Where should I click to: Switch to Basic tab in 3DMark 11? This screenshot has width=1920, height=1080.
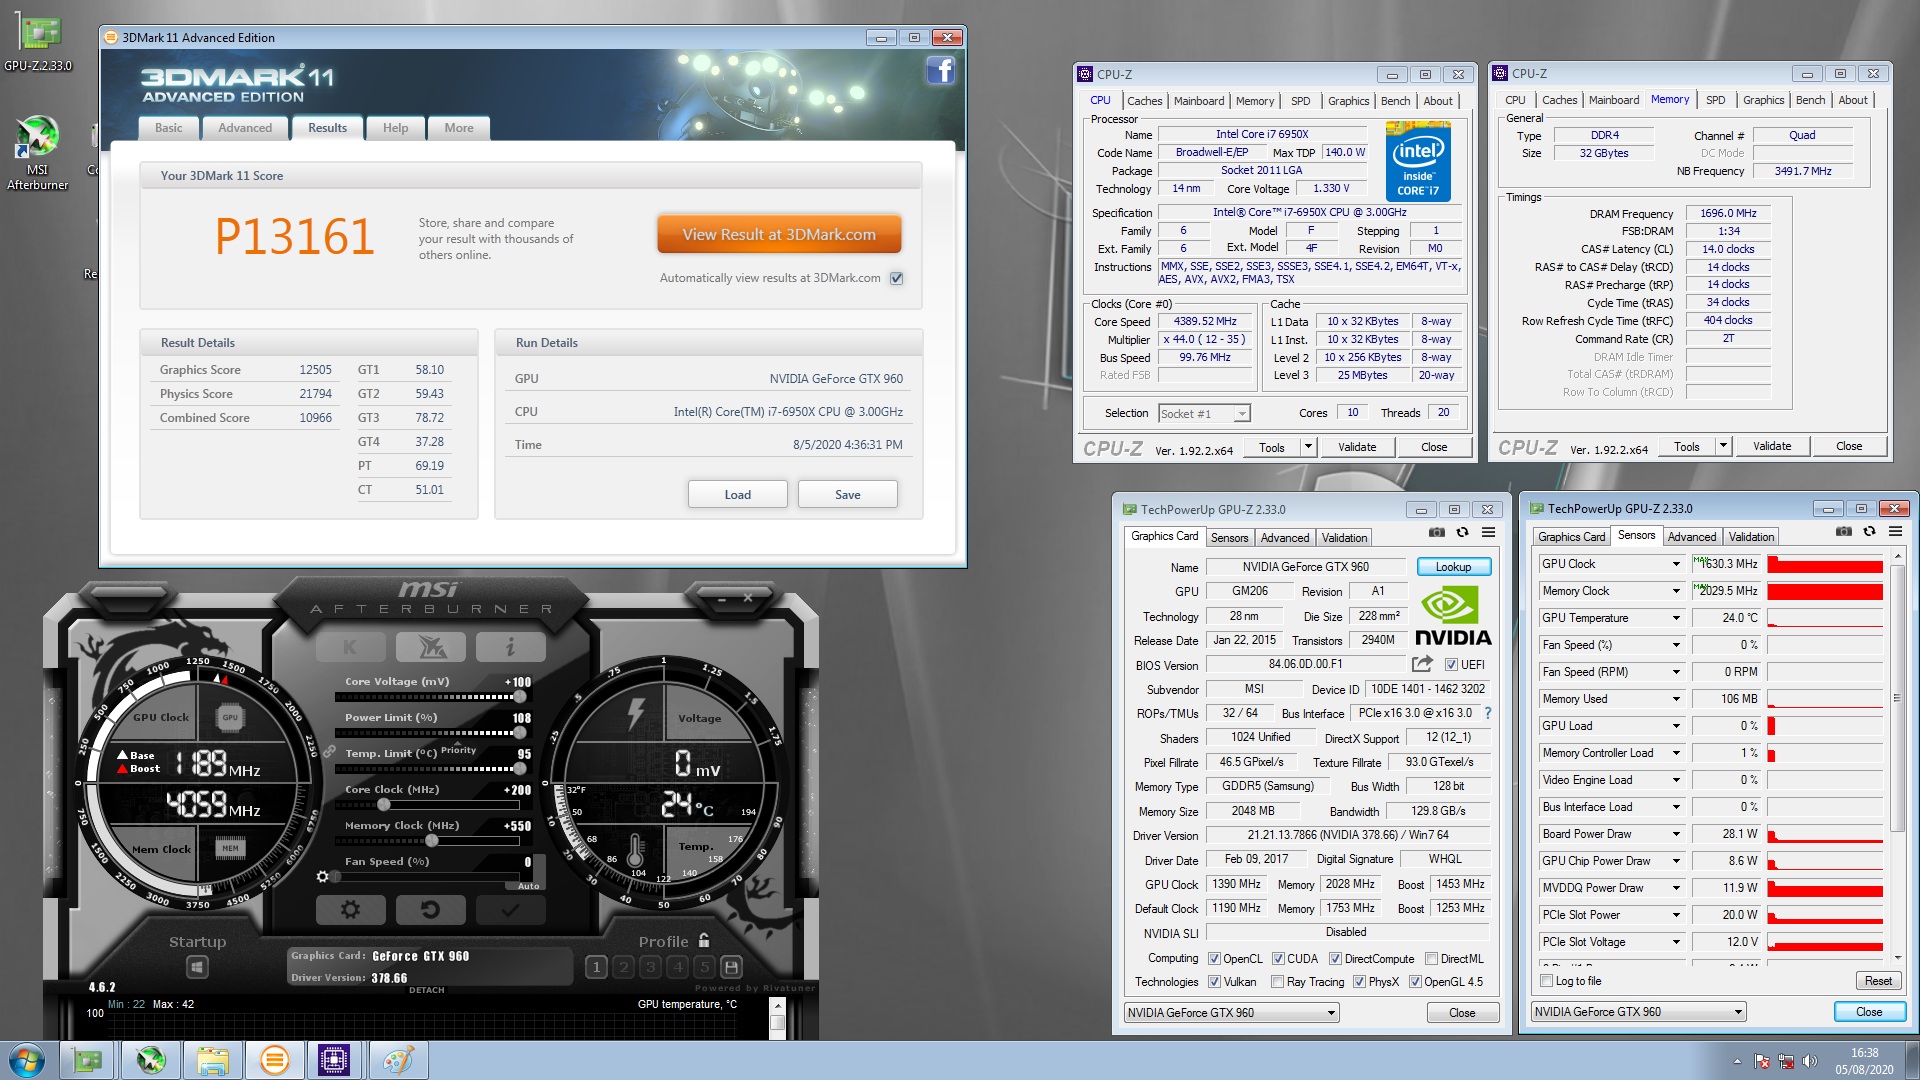(169, 128)
